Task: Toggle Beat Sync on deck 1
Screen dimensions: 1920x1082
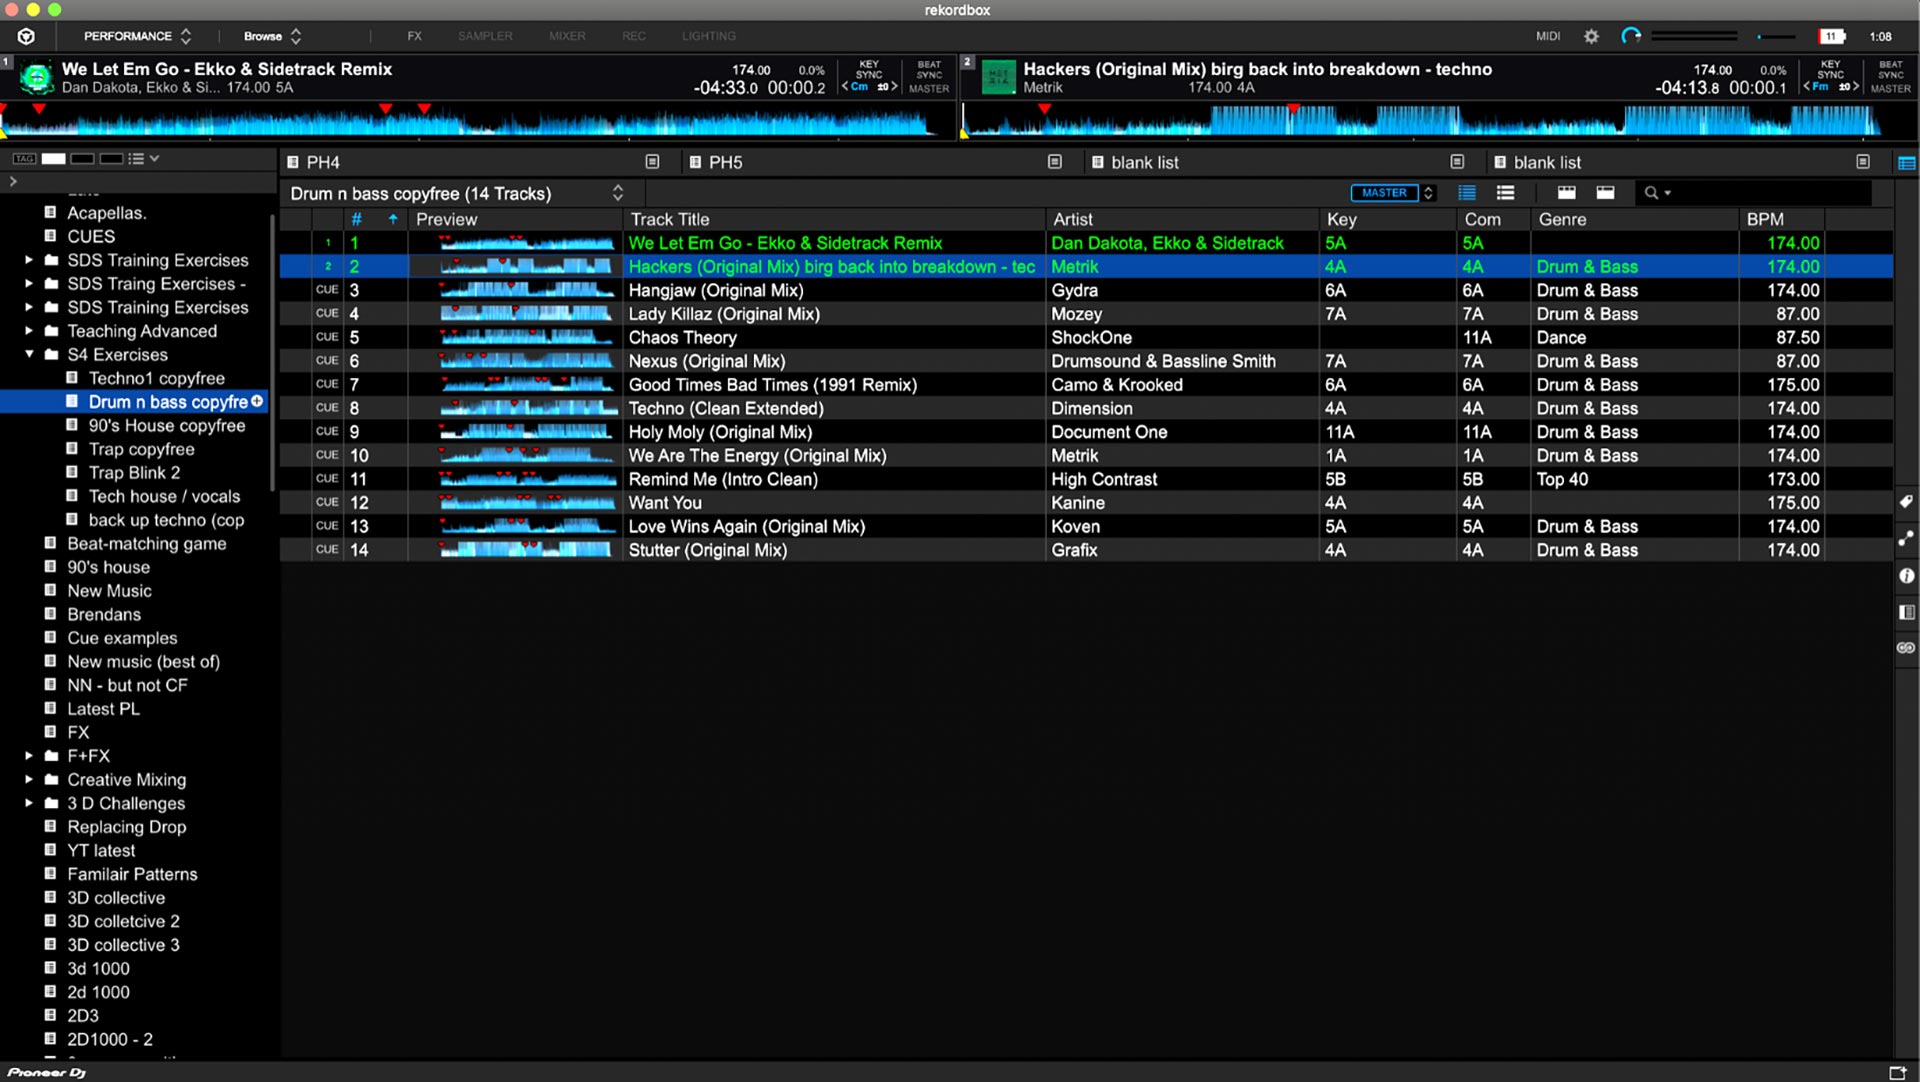Action: (x=929, y=69)
